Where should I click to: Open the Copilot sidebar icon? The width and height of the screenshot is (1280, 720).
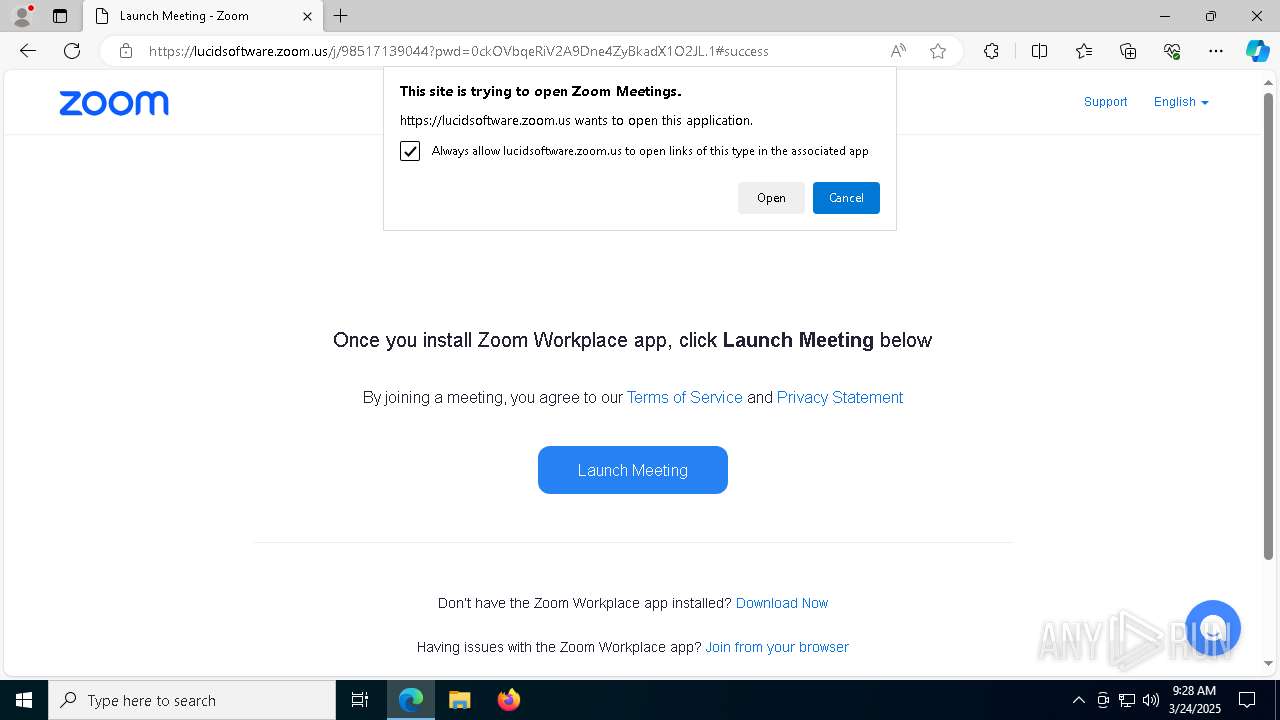click(1257, 51)
